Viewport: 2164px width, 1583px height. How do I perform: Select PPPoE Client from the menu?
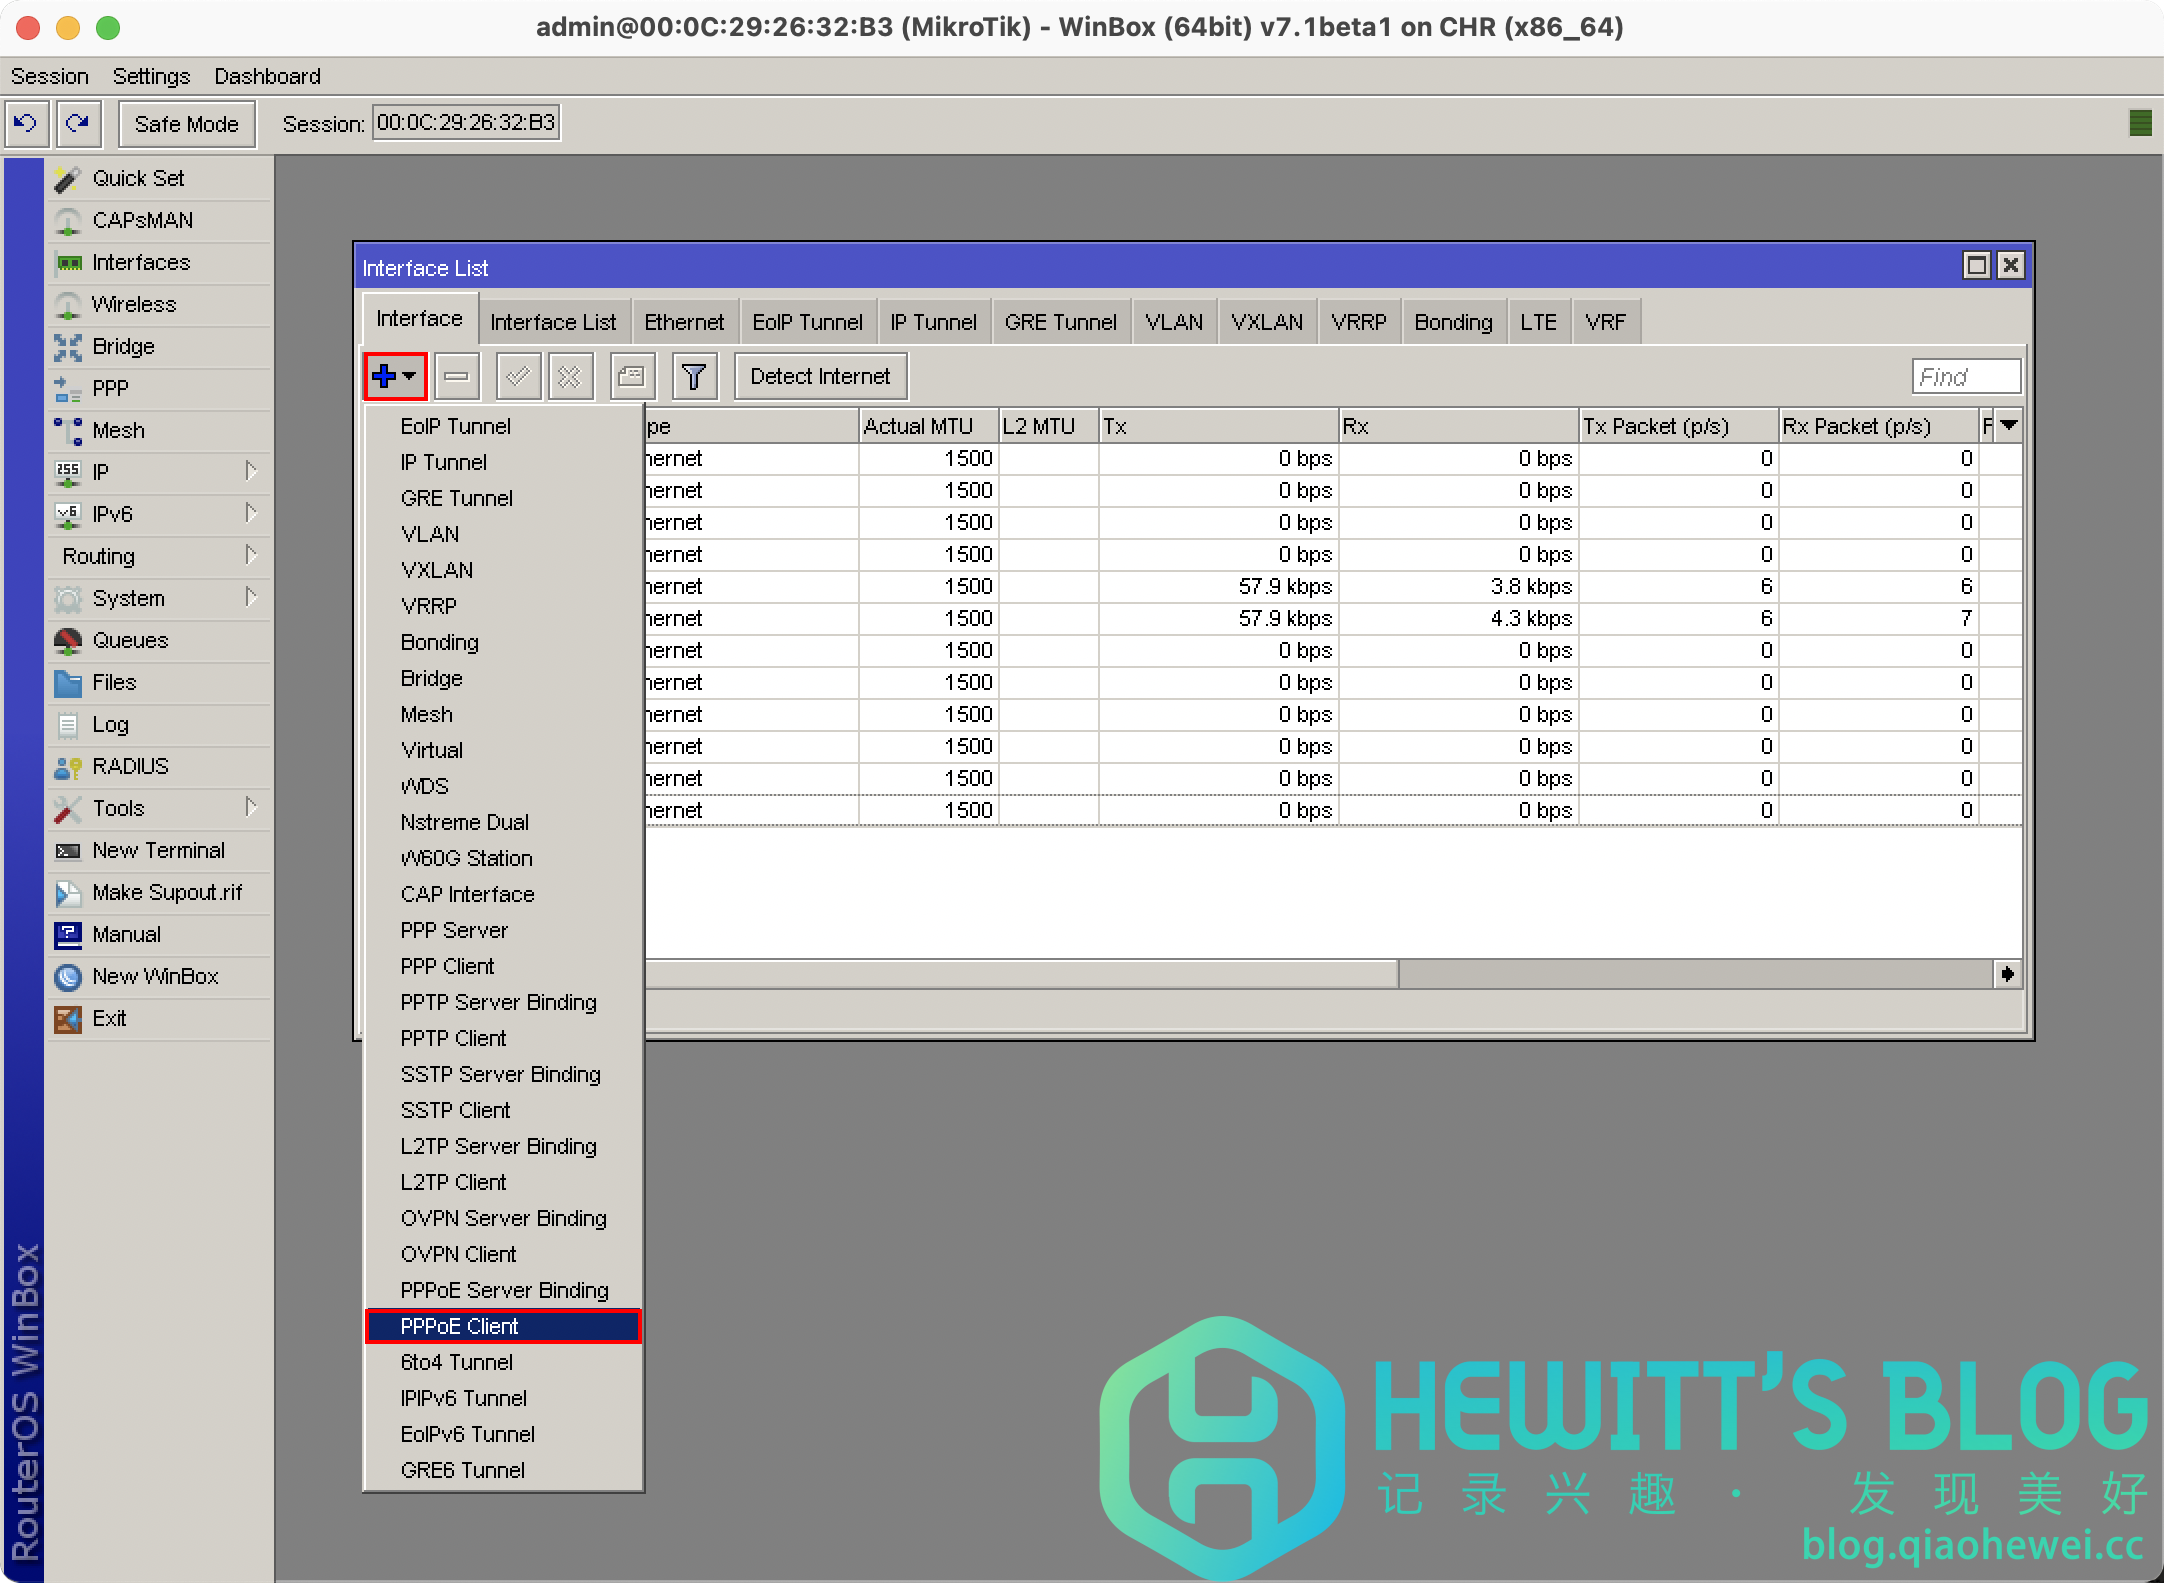(460, 1326)
